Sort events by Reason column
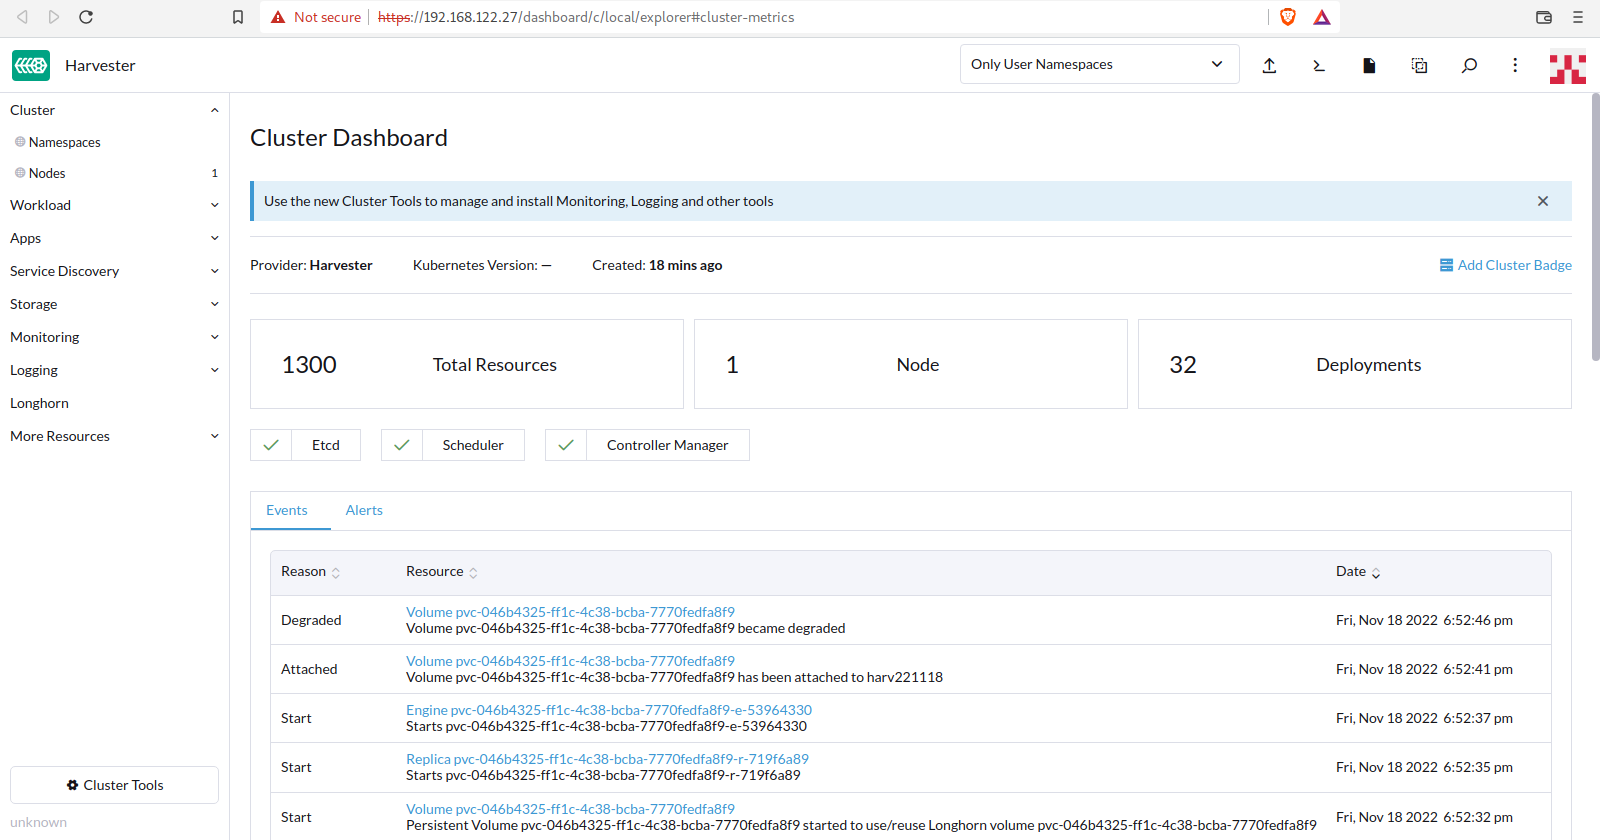This screenshot has height=840, width=1600. [x=310, y=572]
